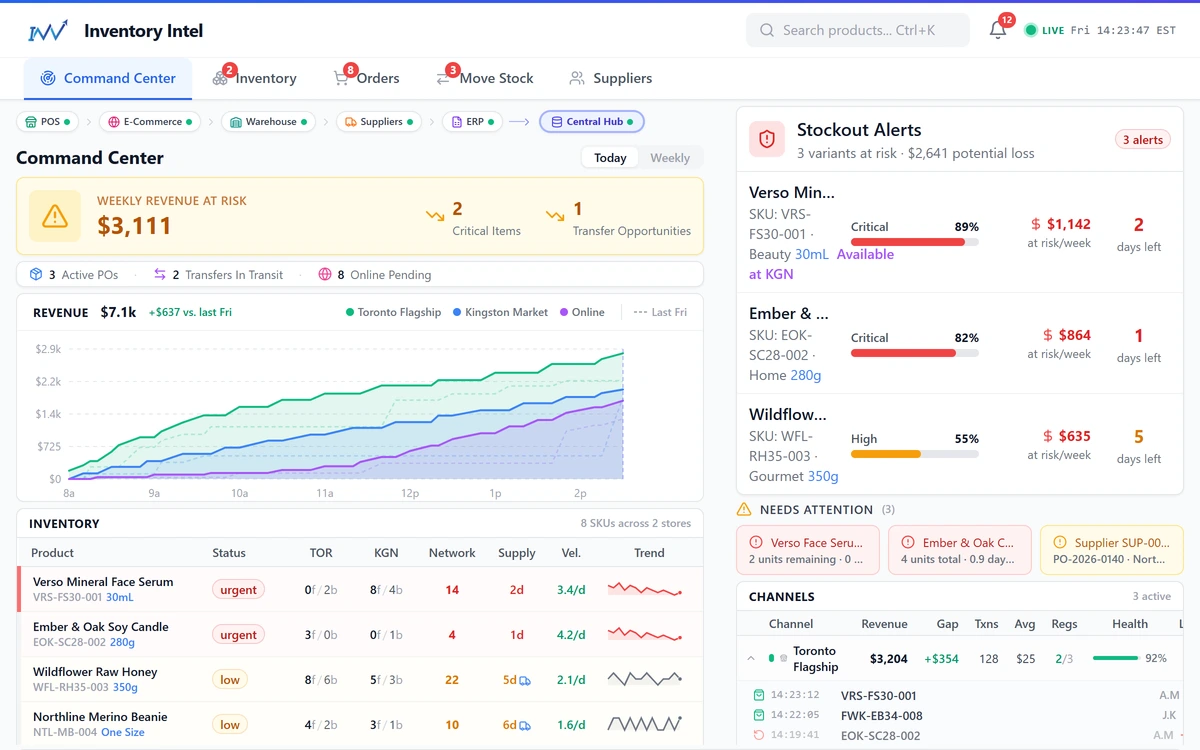Click the Suppliers pipeline chip
The image size is (1200, 750).
click(379, 122)
